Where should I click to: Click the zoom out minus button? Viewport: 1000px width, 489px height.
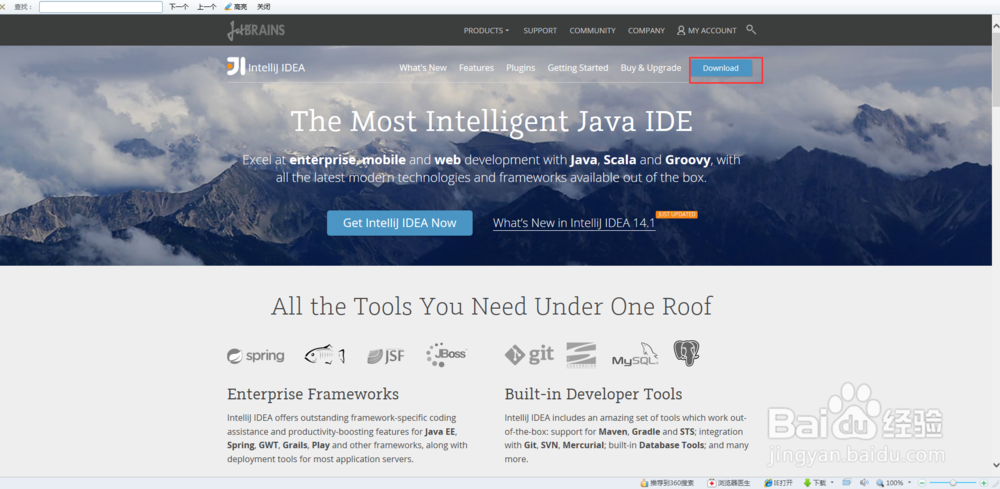[922, 483]
